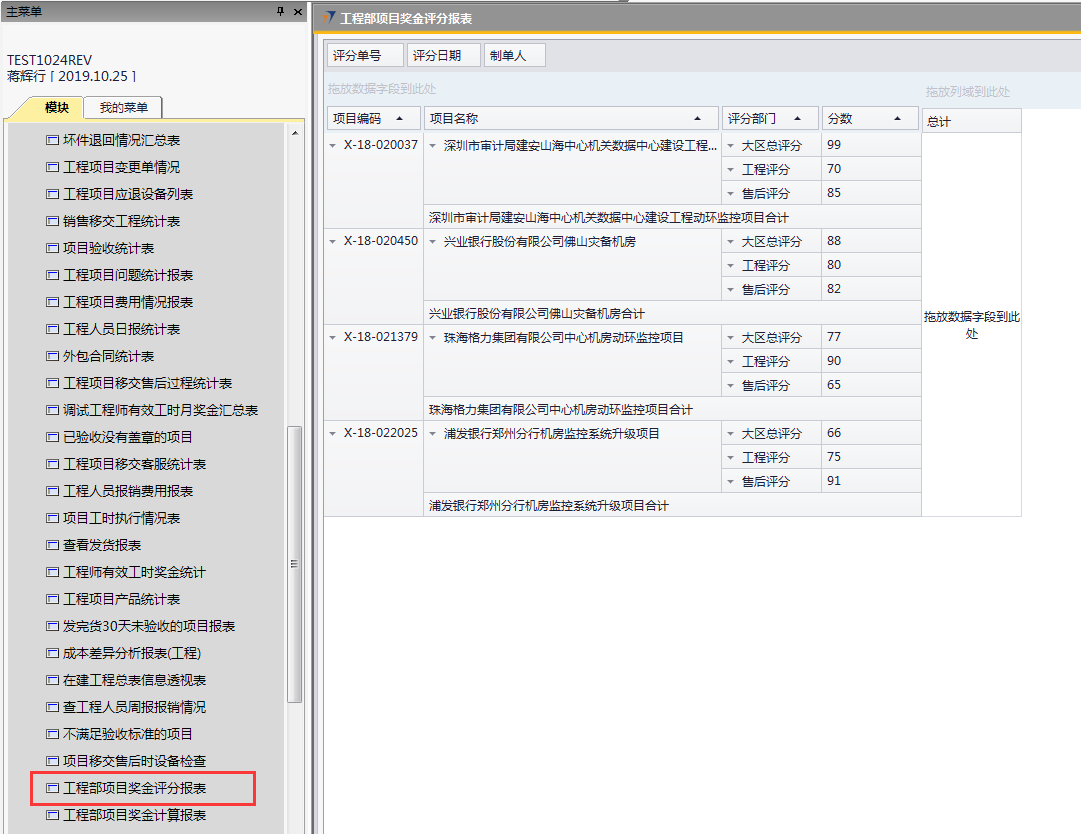The height and width of the screenshot is (834, 1081).
Task: Click the icon beside 工程项目变更单情况
Action: (53, 167)
